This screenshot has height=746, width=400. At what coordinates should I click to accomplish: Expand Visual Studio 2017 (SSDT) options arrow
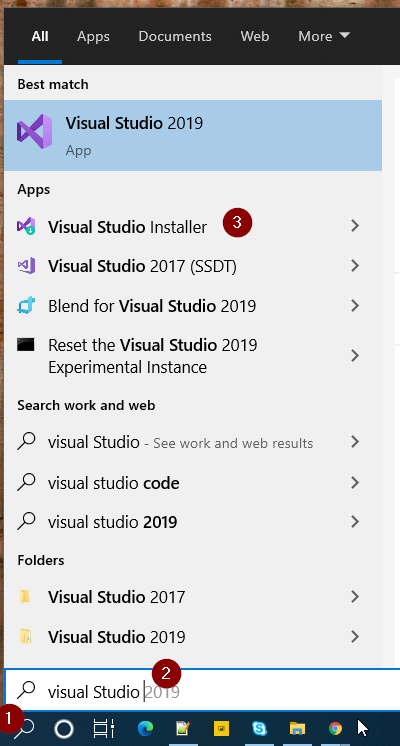point(355,265)
